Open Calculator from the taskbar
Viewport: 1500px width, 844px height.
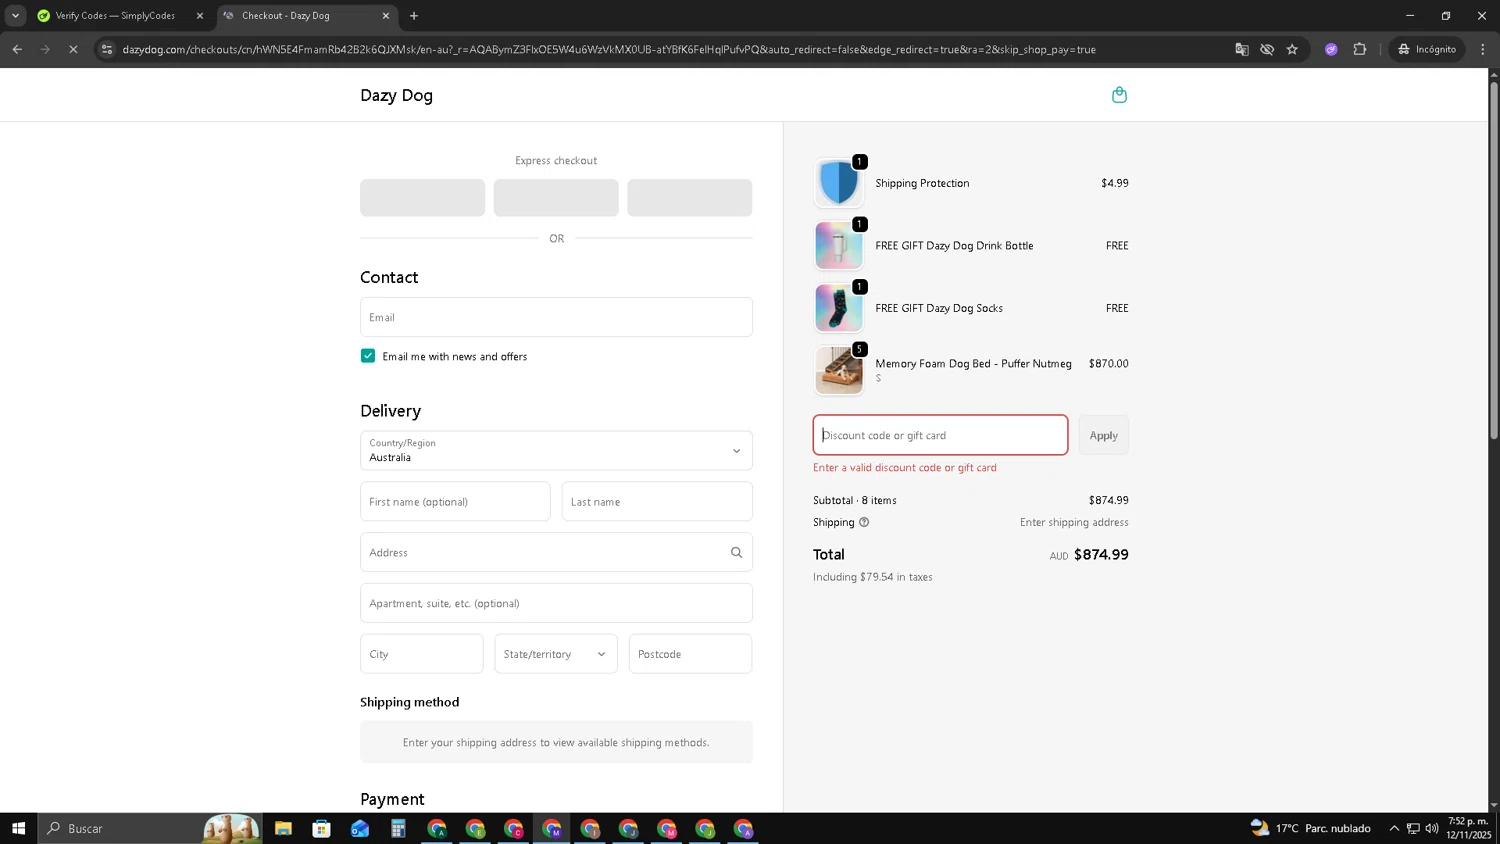coord(398,828)
